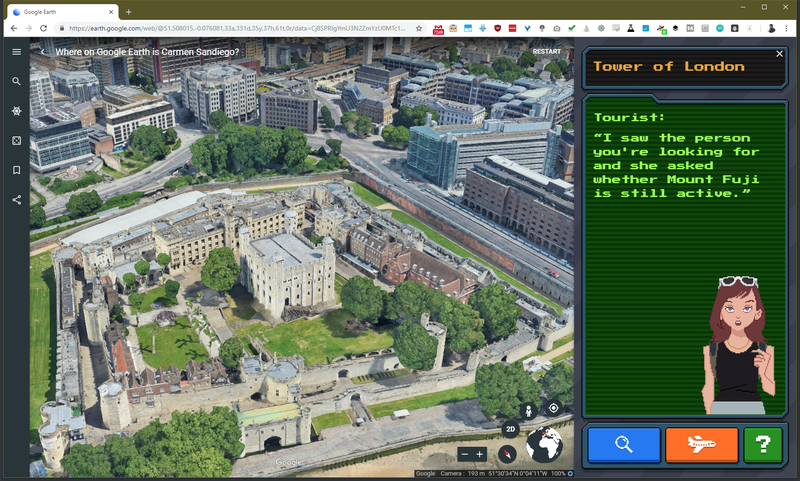Open a new browser tab
Image resolution: width=800 pixels, height=481 pixels.
point(129,12)
